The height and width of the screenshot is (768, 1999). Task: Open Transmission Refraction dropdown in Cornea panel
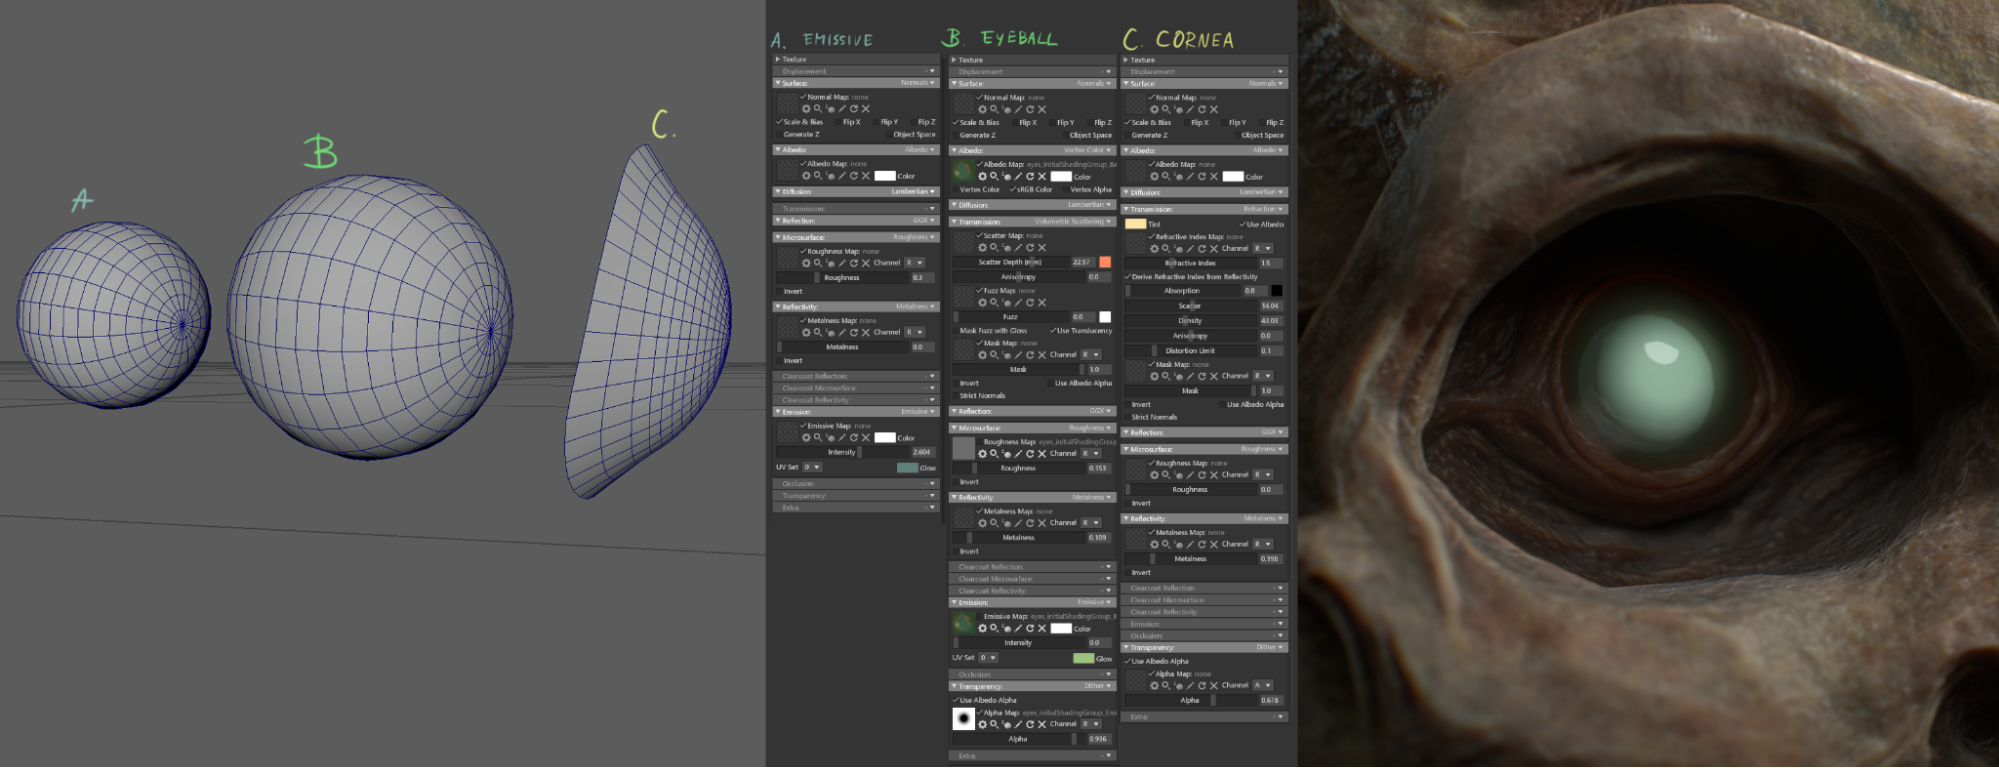1264,210
